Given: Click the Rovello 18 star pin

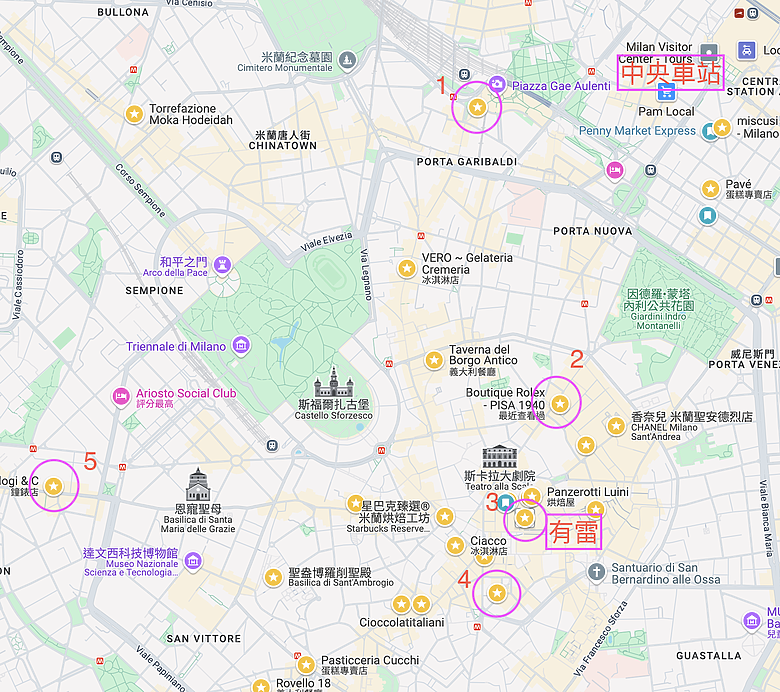Looking at the screenshot, I should [x=261, y=686].
